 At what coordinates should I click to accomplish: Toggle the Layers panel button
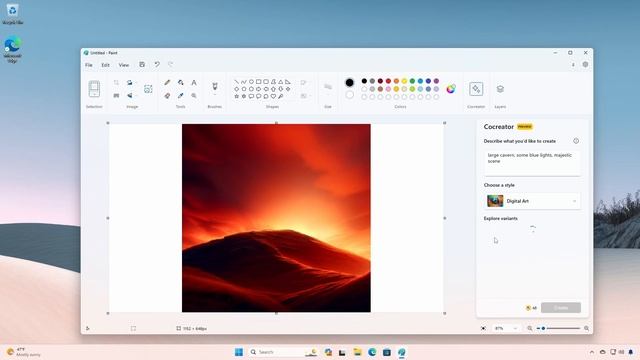click(500, 89)
